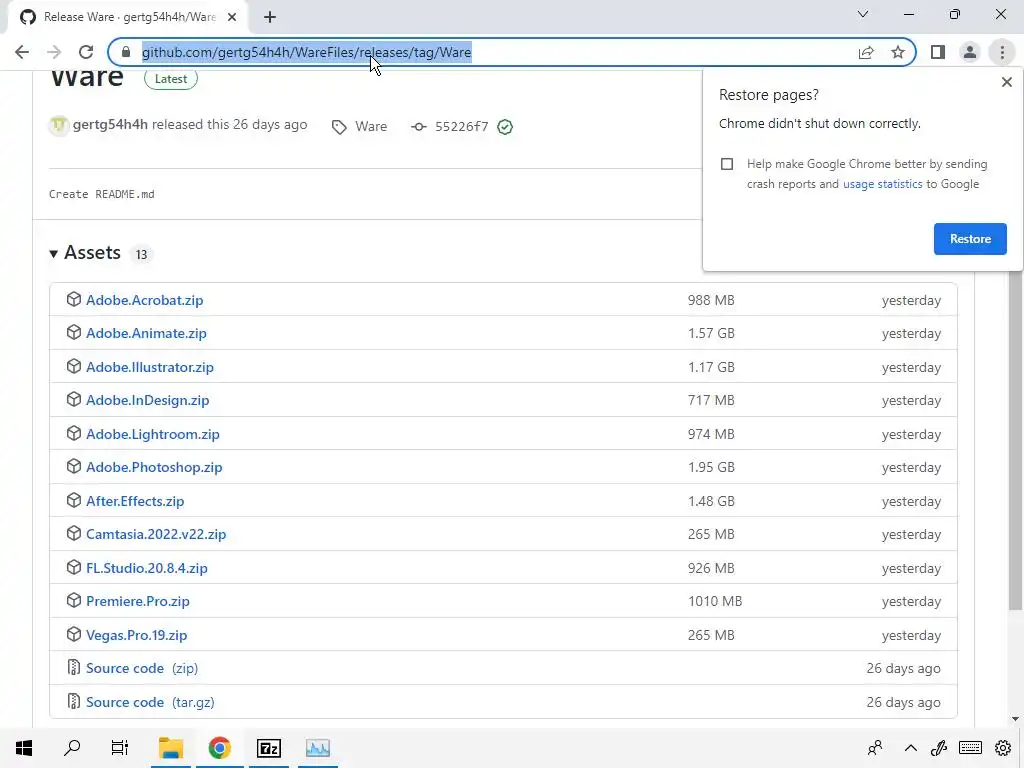Download Adobe.Photoshop.zip
The height and width of the screenshot is (768, 1024).
pos(154,468)
